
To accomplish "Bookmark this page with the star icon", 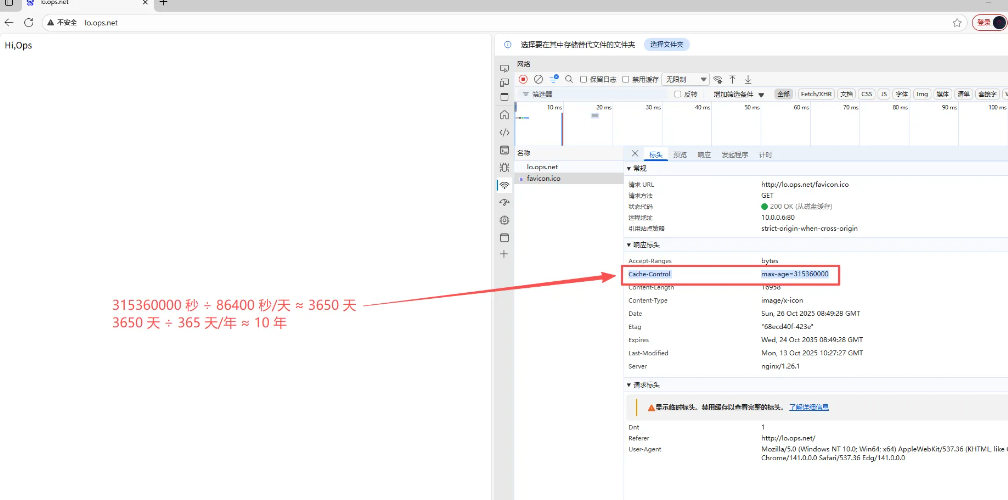I will click(x=957, y=22).
